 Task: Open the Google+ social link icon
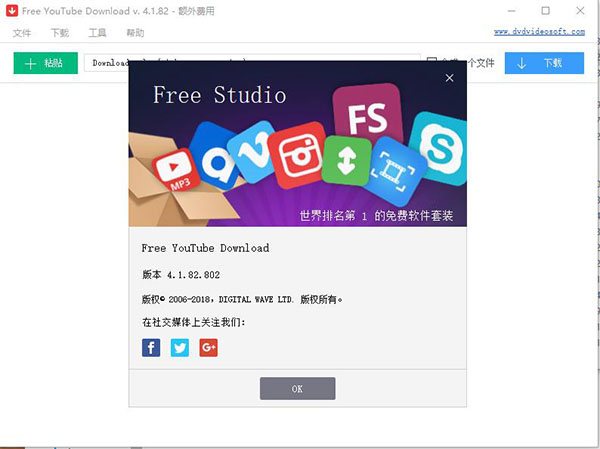209,348
